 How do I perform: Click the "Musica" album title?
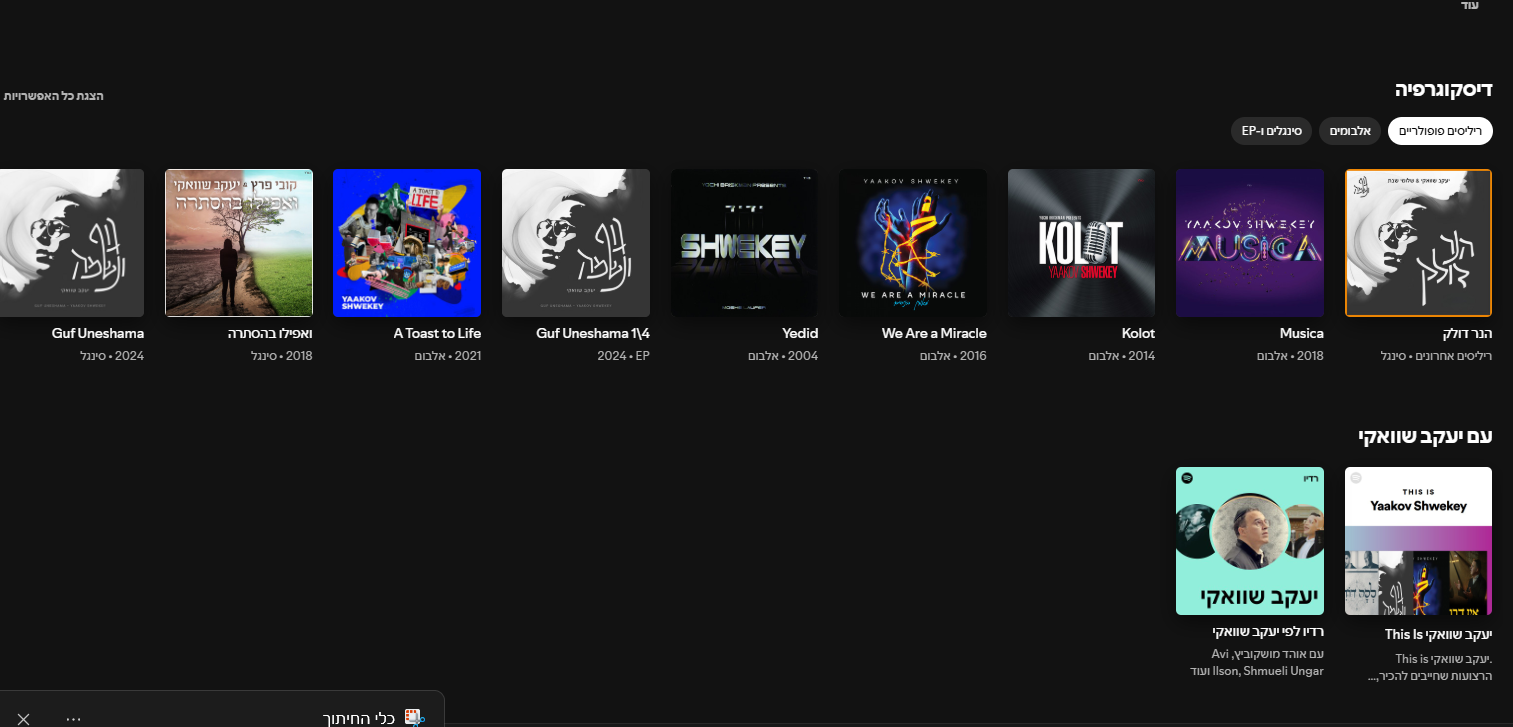(1302, 334)
